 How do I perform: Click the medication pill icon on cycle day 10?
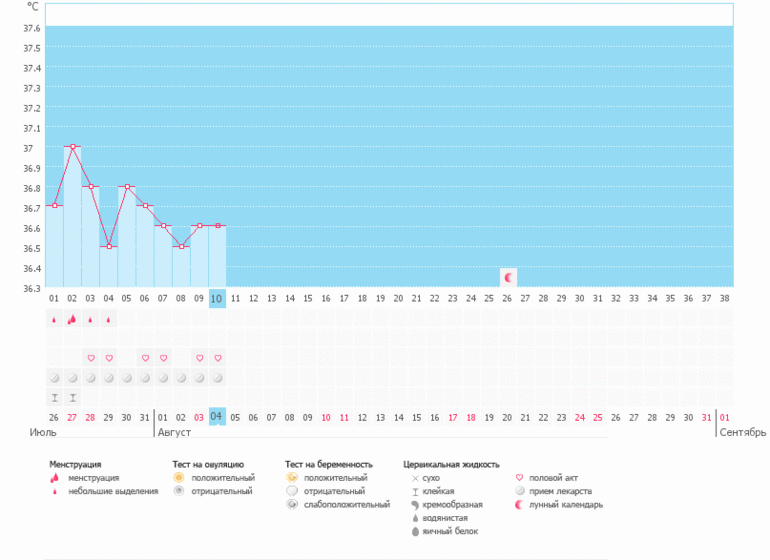click(218, 378)
